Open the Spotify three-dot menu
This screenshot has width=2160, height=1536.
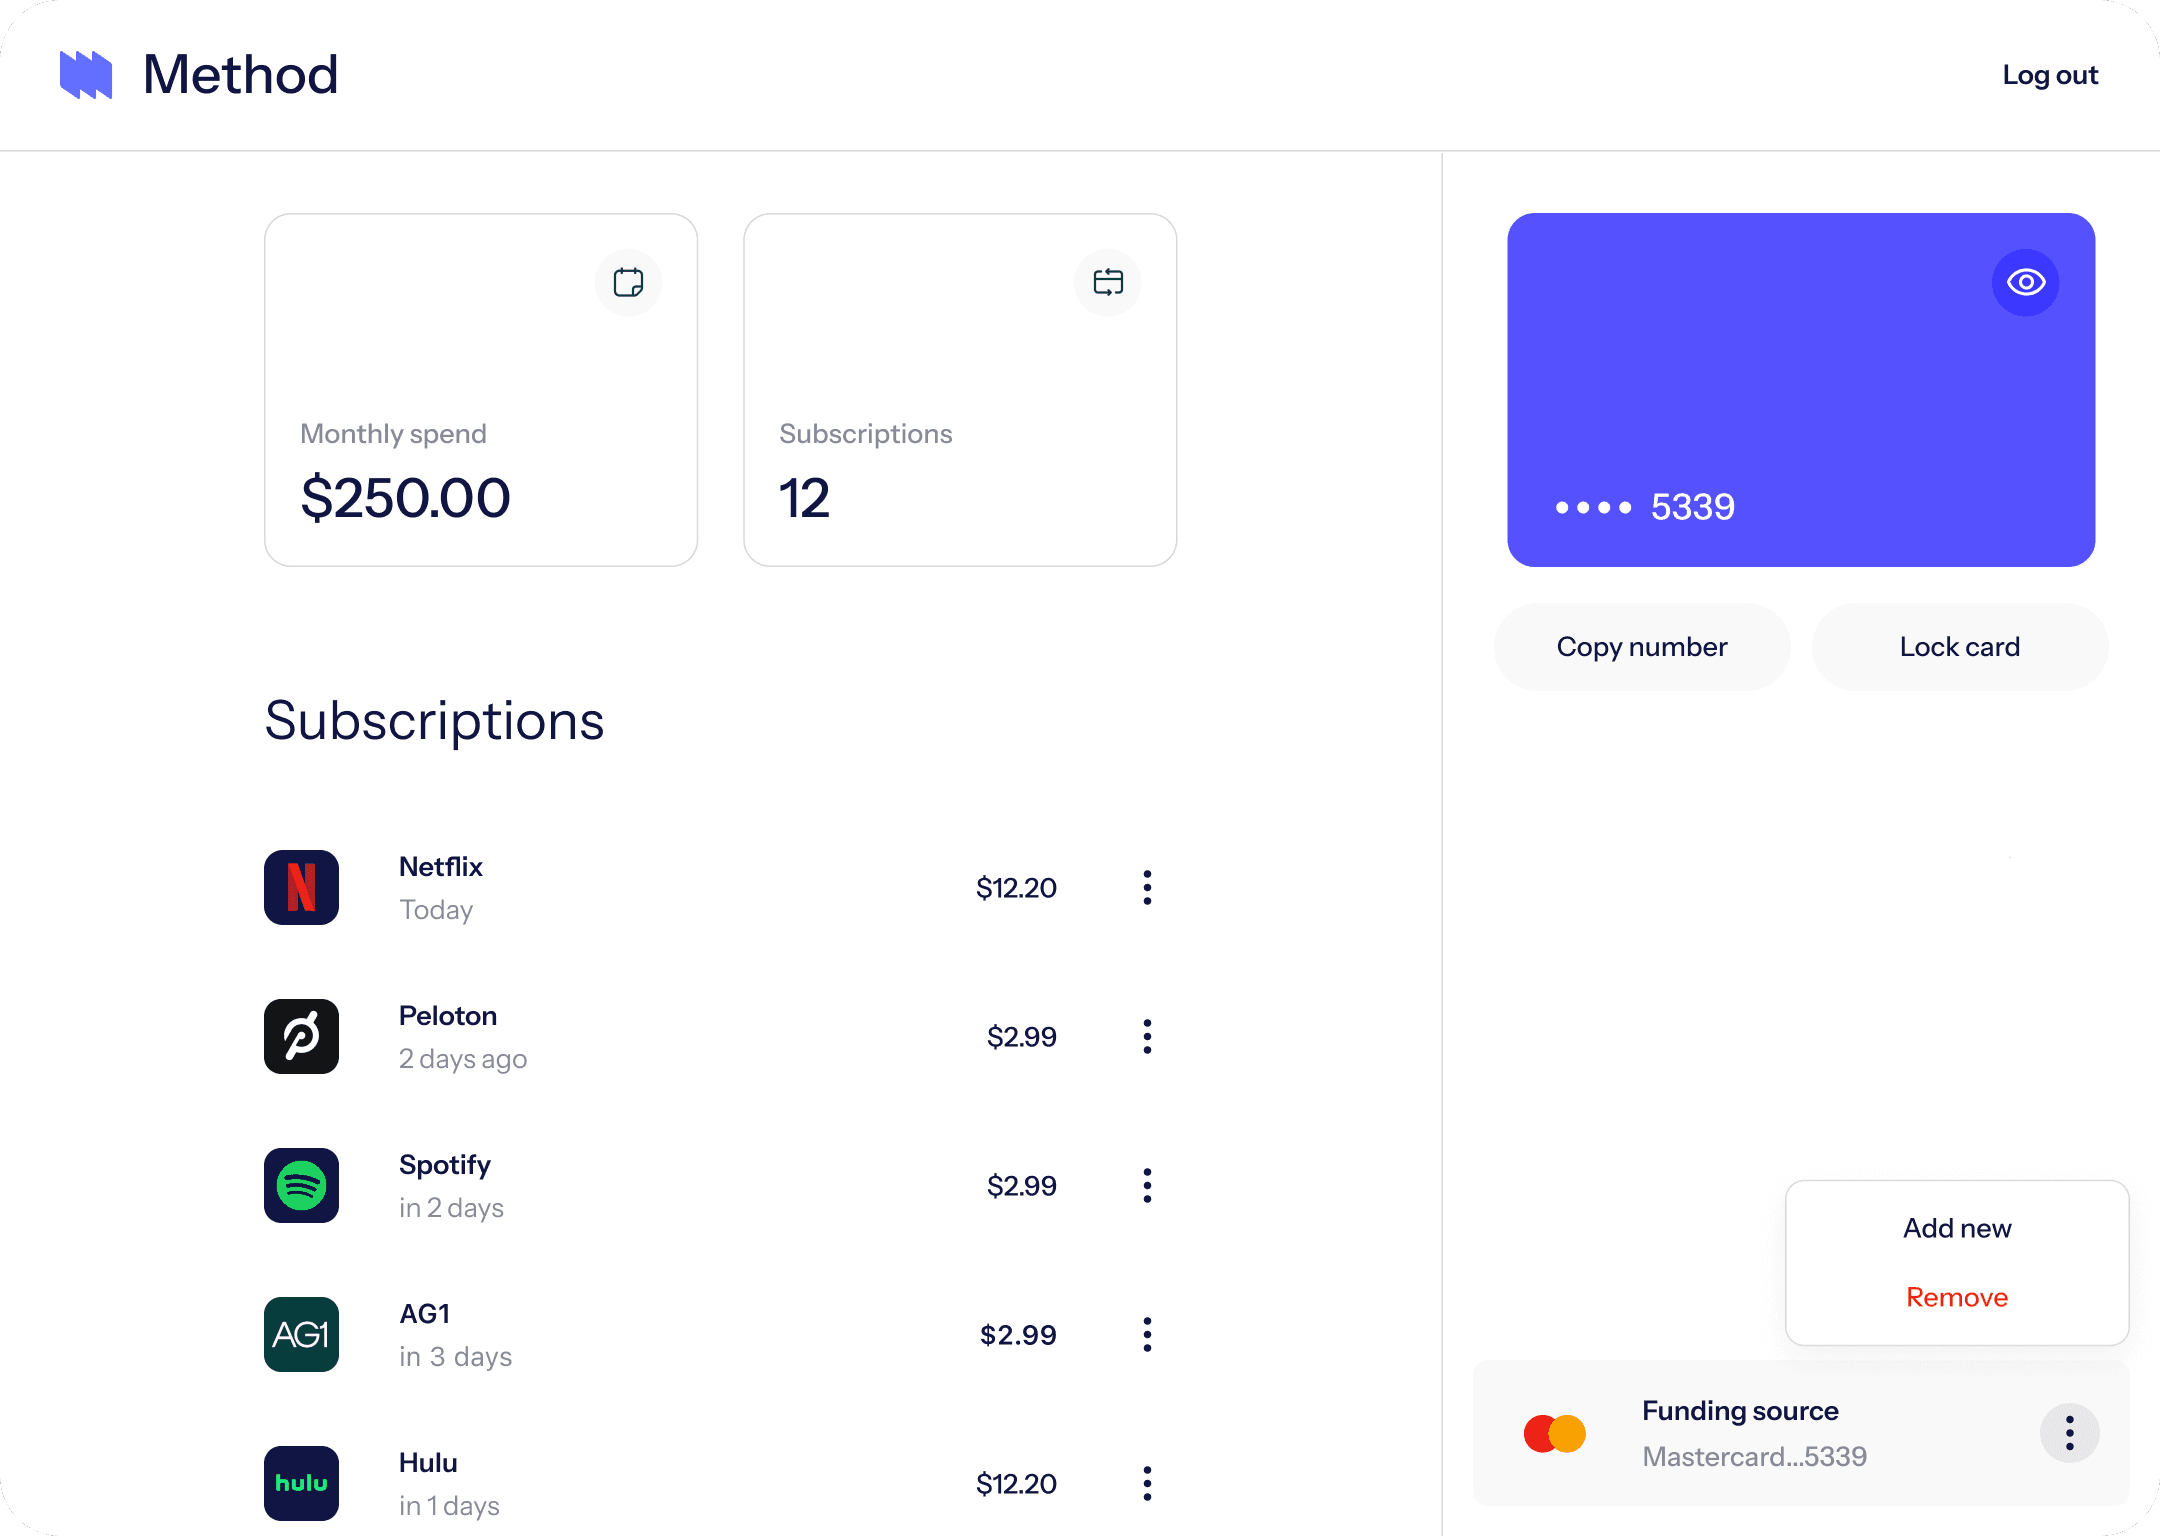click(1147, 1186)
